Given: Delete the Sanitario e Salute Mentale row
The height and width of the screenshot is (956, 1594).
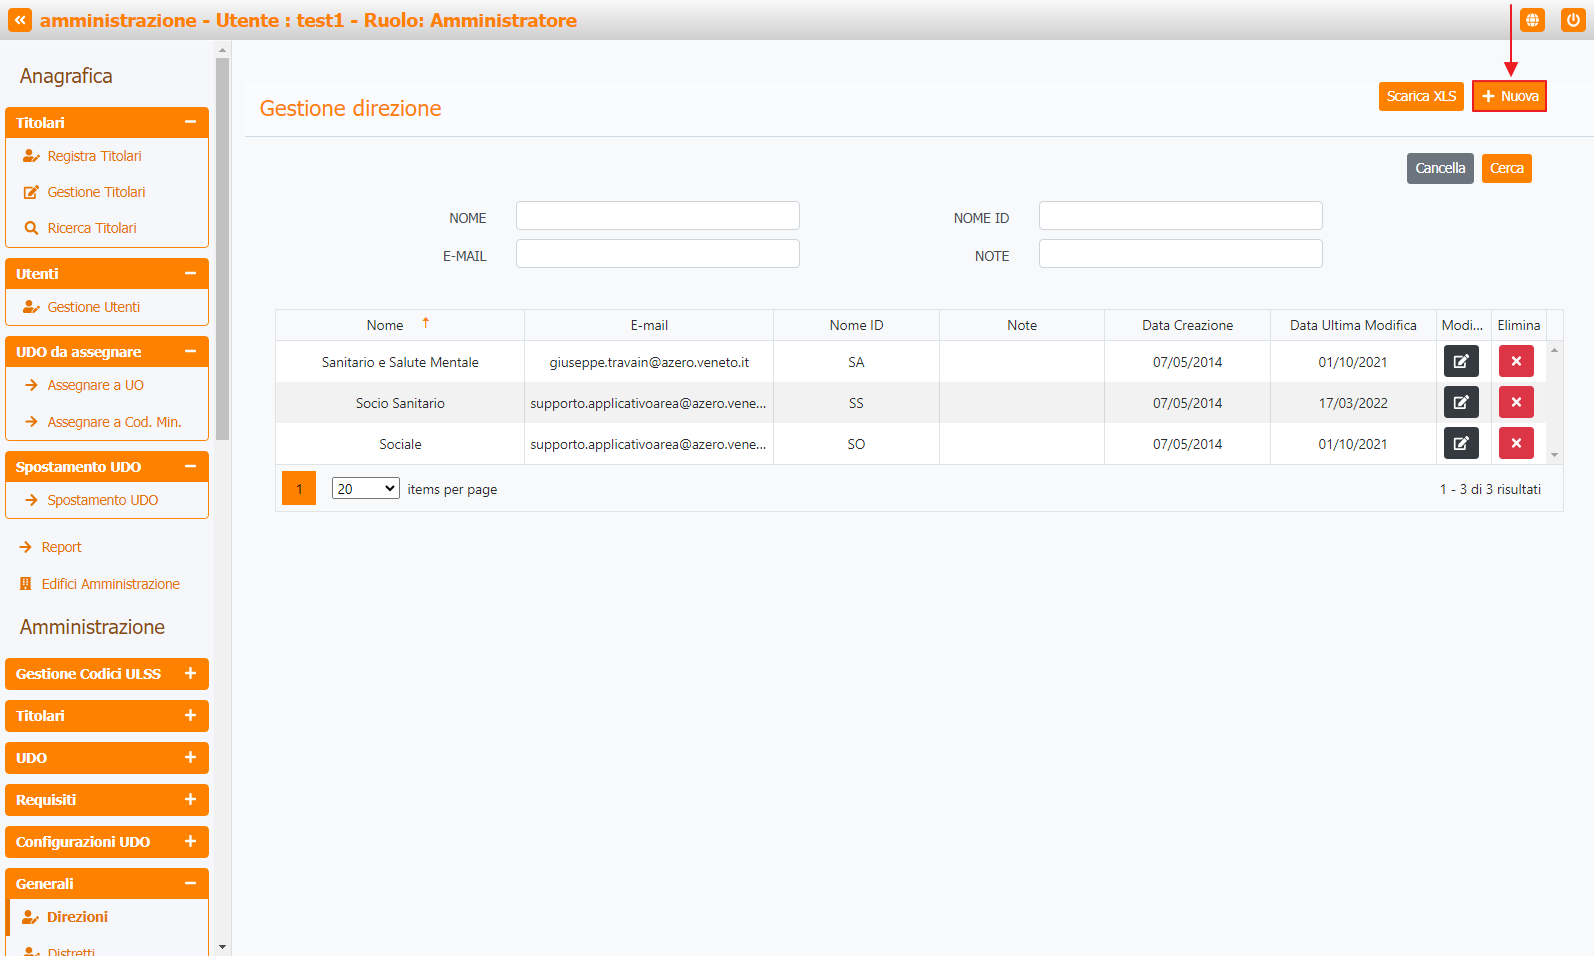Looking at the screenshot, I should pos(1515,362).
